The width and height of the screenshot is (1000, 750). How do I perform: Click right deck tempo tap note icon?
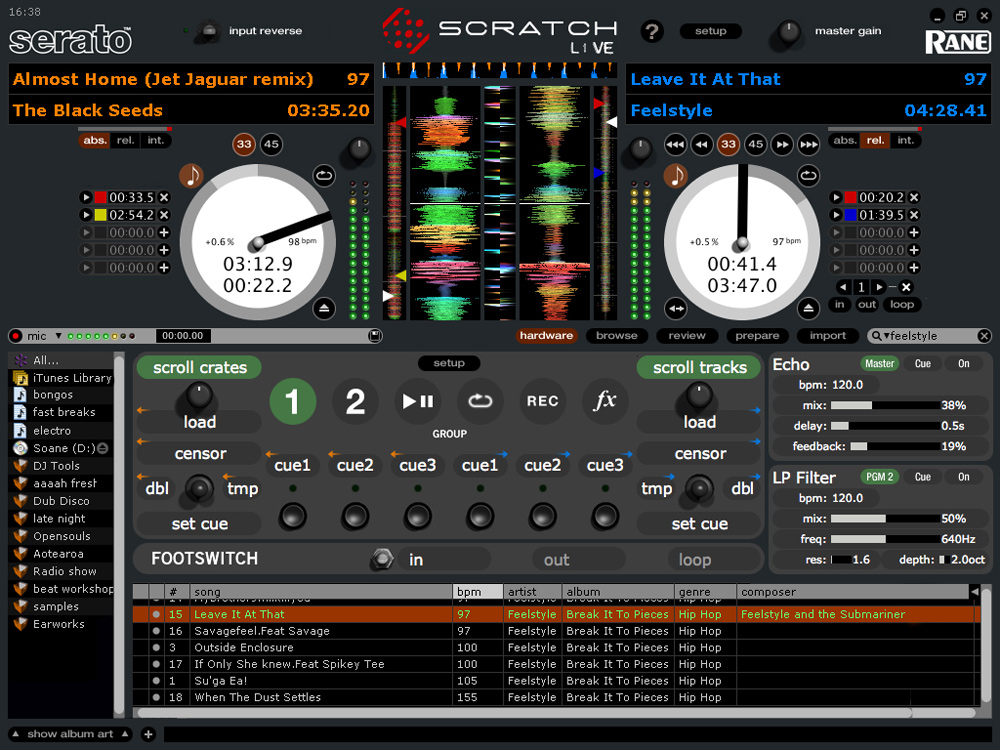click(675, 175)
